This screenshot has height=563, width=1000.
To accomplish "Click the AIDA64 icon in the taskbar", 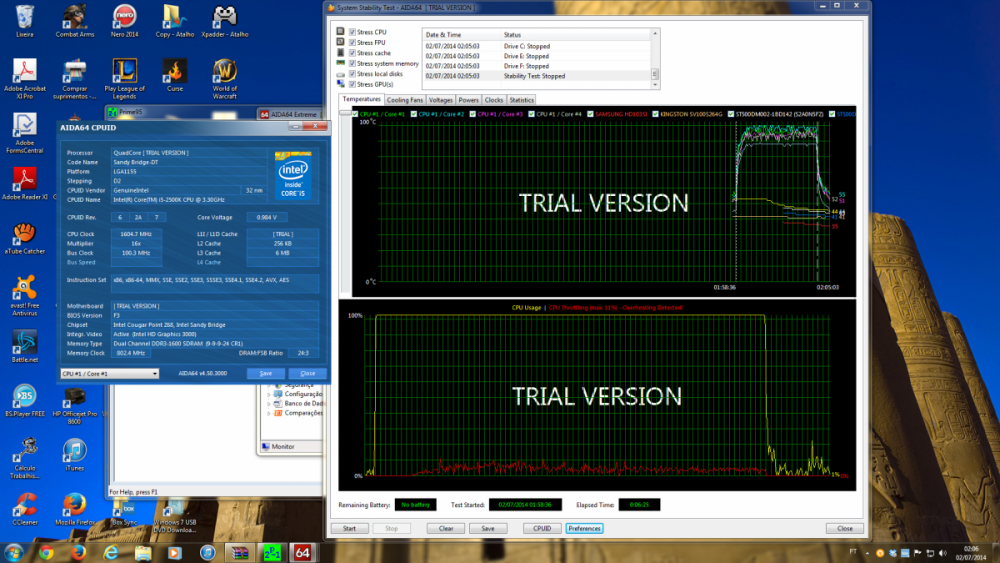I will pyautogui.click(x=303, y=552).
